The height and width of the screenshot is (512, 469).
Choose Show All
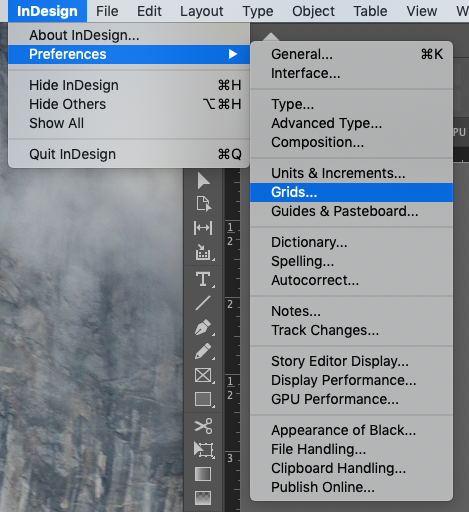coord(129,123)
